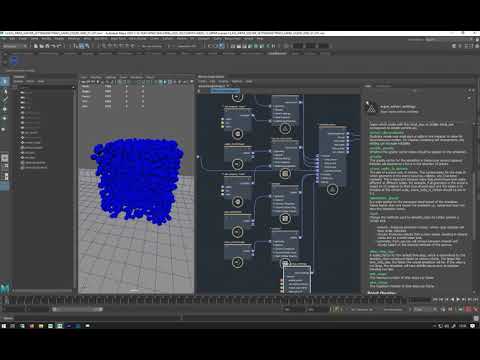Click the New Scene icon on status line

point(36,46)
